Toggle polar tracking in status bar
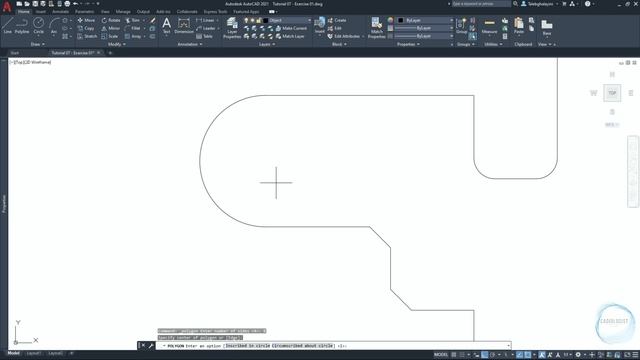Image resolution: width=640 pixels, height=360 pixels. point(493,355)
